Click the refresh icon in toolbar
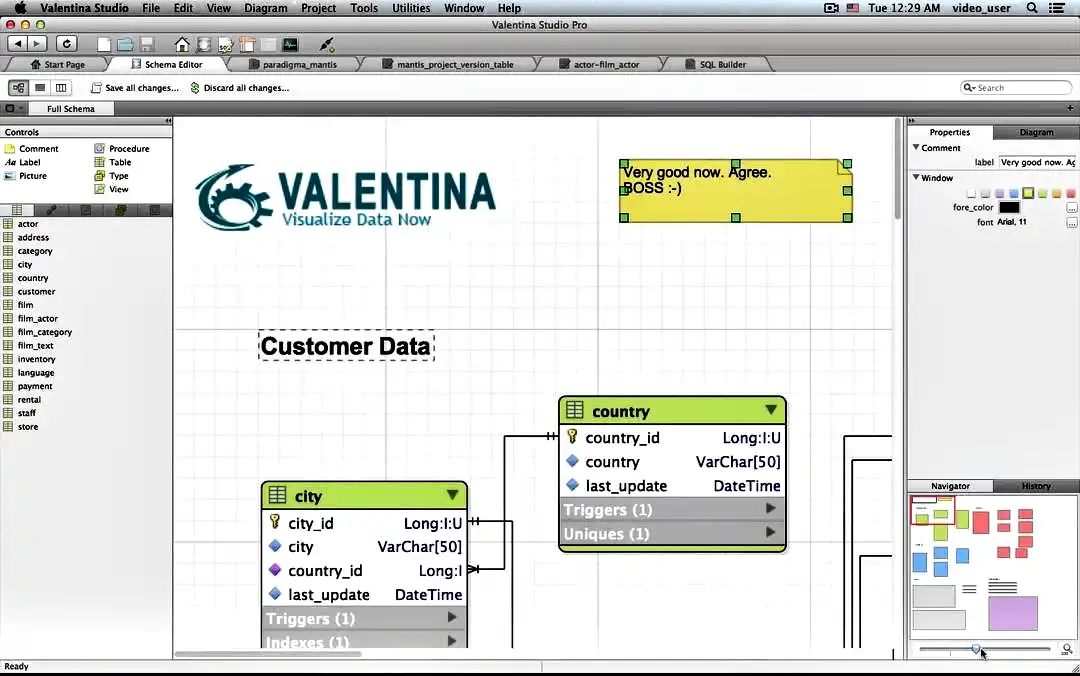This screenshot has height=676, width=1080. pos(66,43)
